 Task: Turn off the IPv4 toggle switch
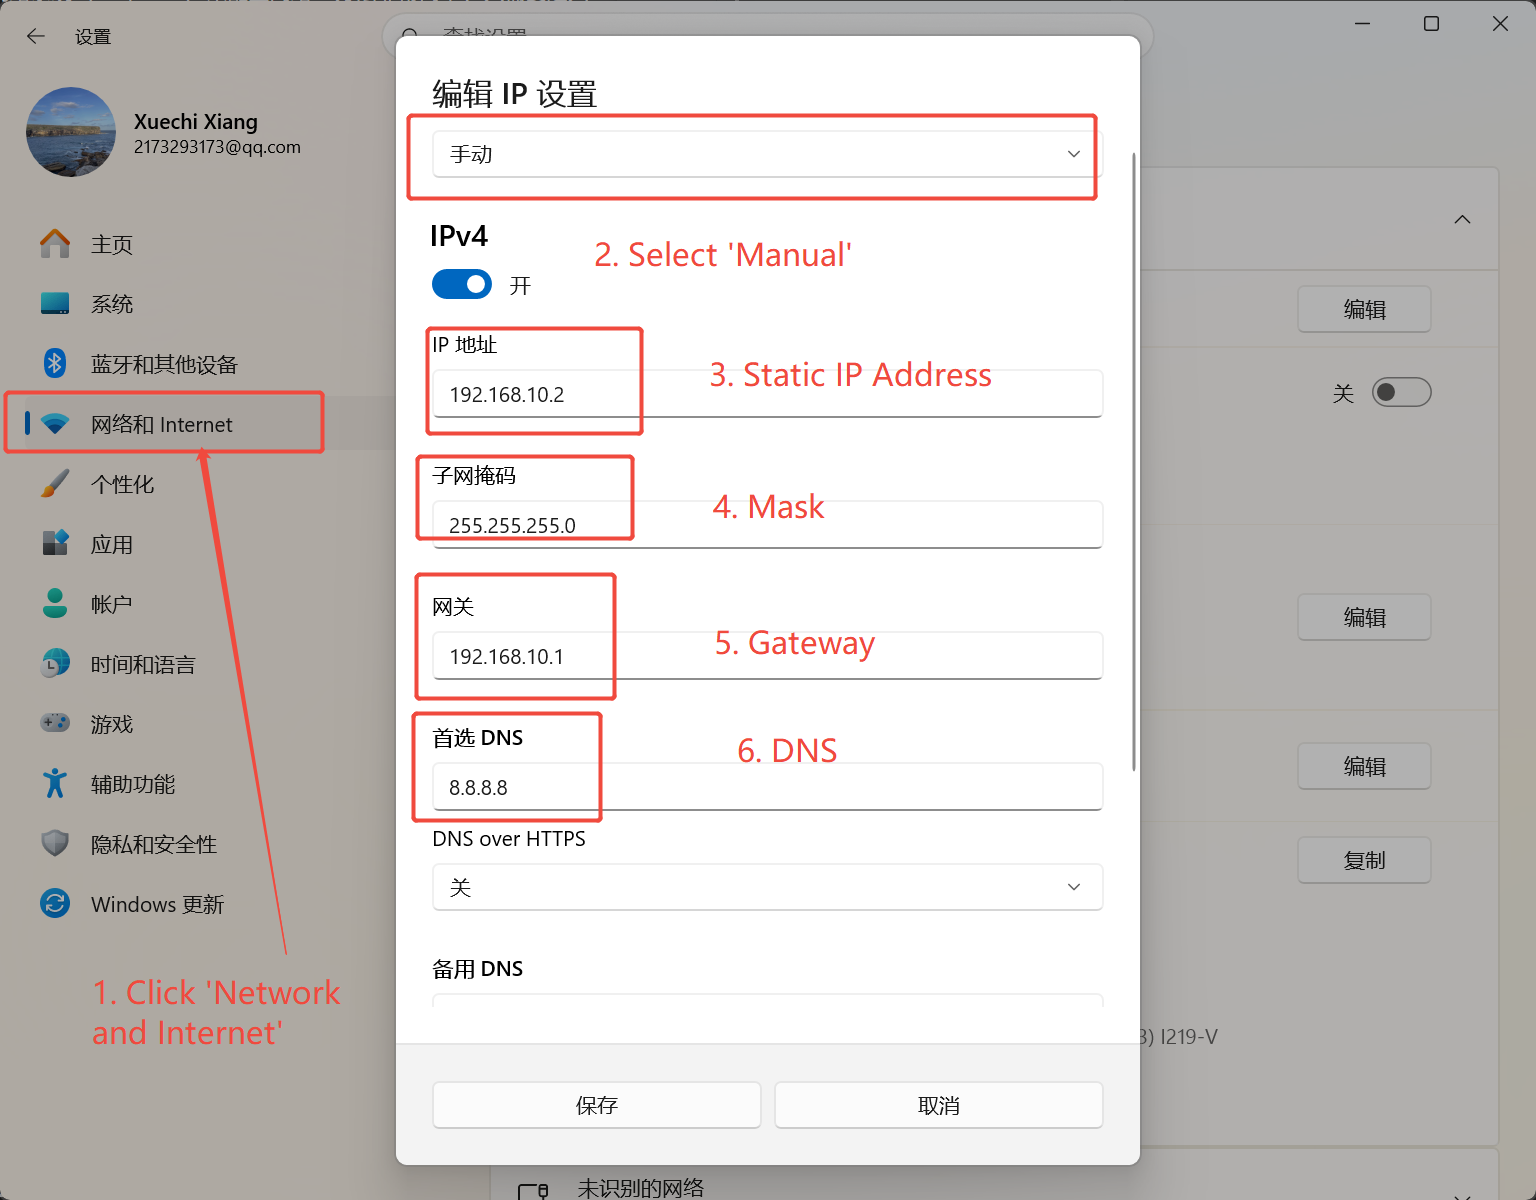click(x=462, y=285)
